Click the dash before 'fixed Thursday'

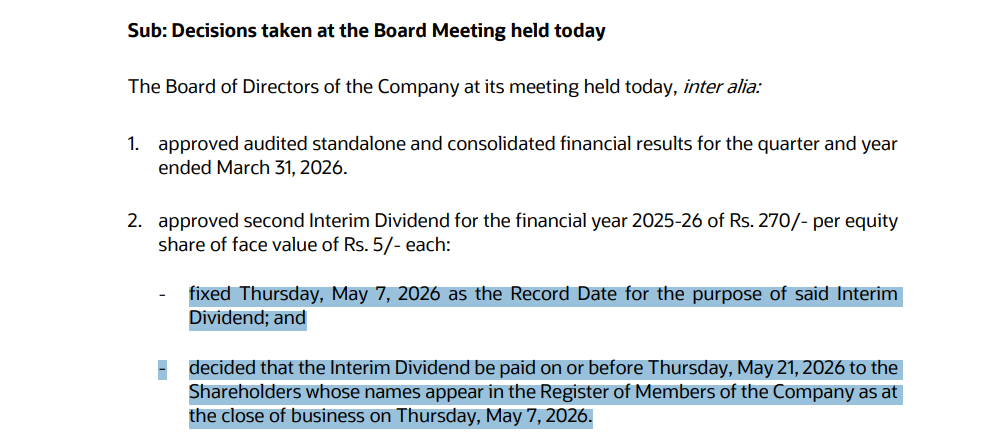[161, 296]
